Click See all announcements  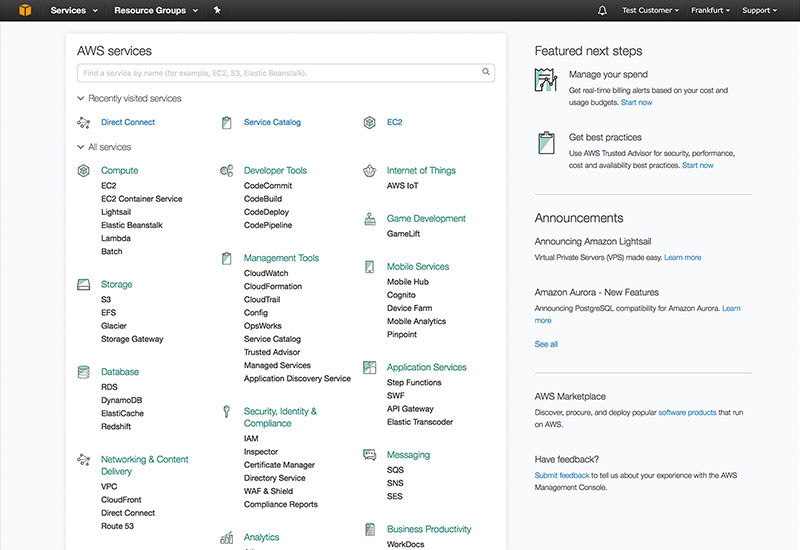[546, 344]
